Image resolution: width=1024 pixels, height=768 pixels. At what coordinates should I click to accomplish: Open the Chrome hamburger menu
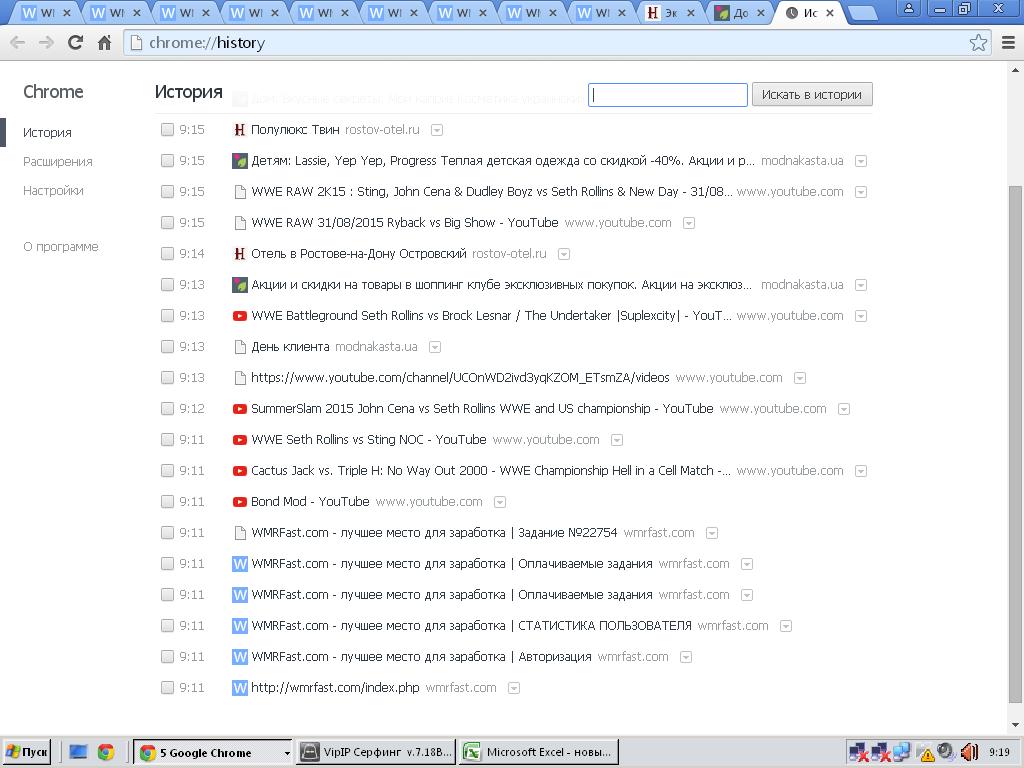click(1008, 42)
